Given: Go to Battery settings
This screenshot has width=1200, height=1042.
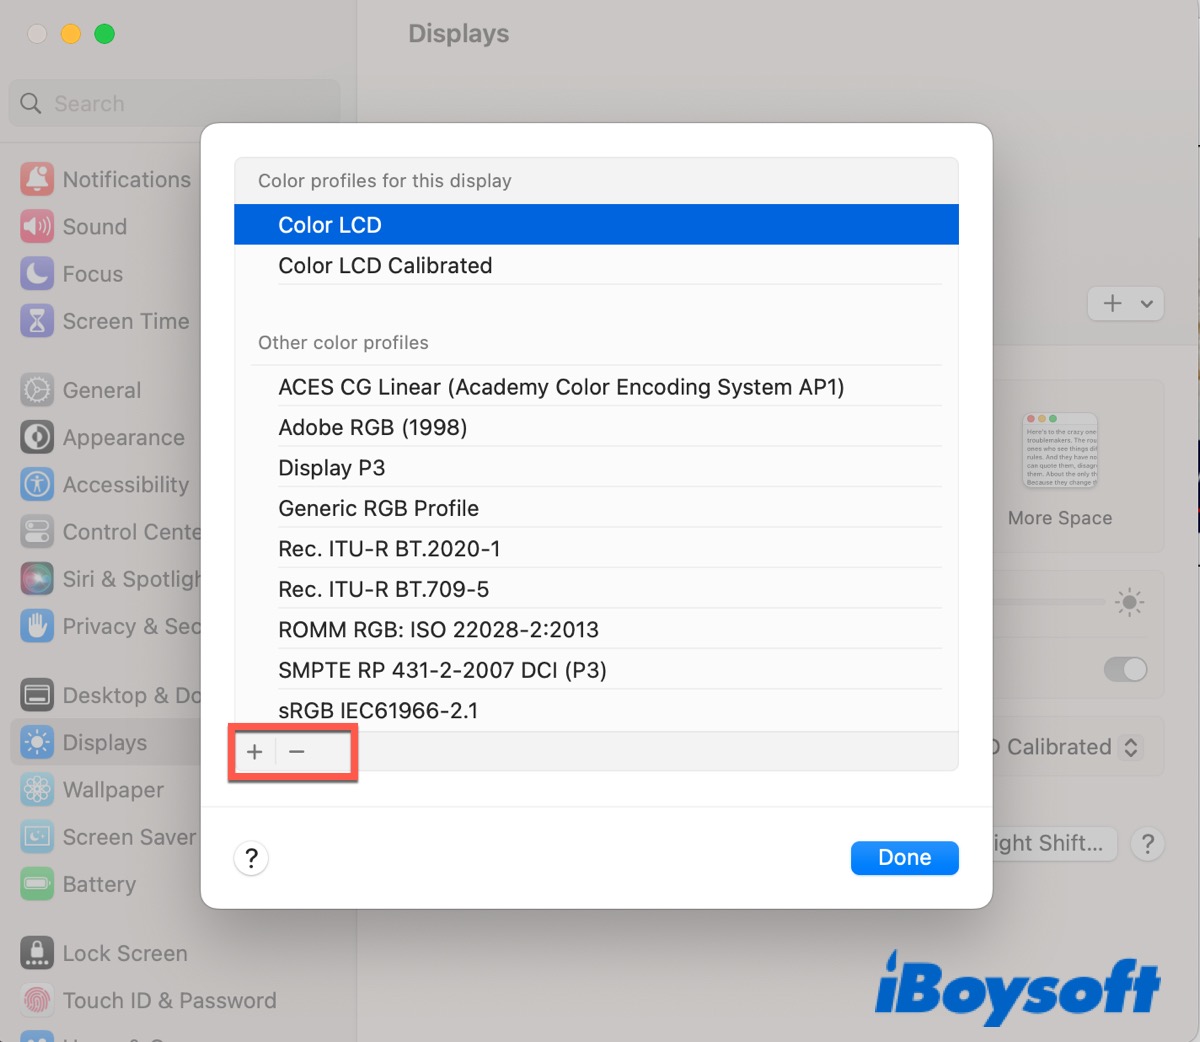Looking at the screenshot, I should [x=98, y=884].
